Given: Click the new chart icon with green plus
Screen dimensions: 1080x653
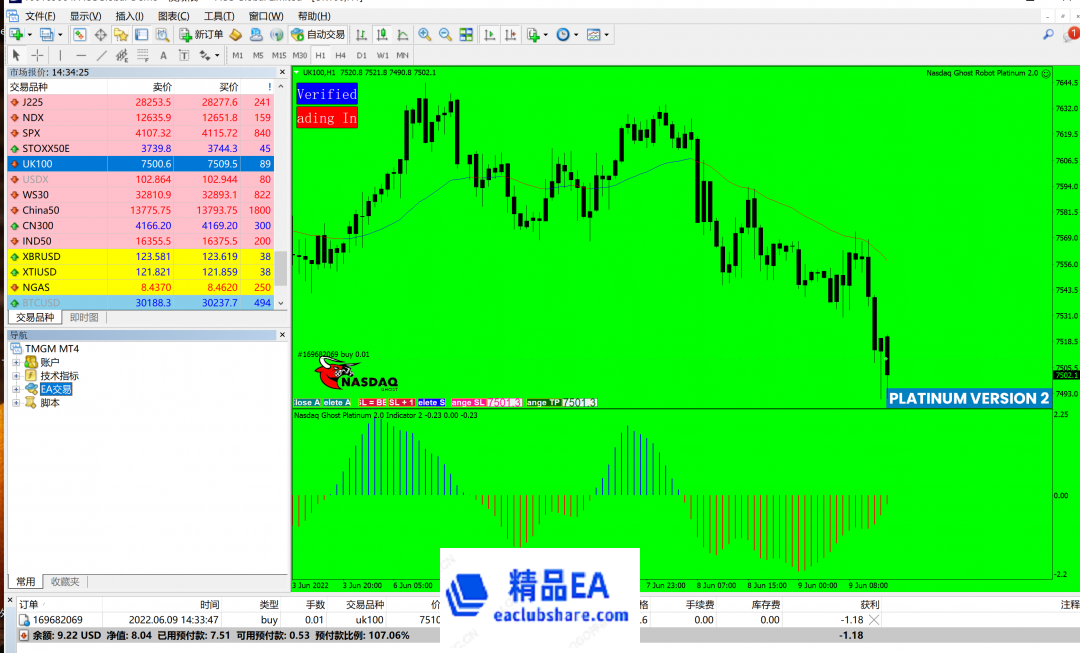Looking at the screenshot, I should click(17, 34).
